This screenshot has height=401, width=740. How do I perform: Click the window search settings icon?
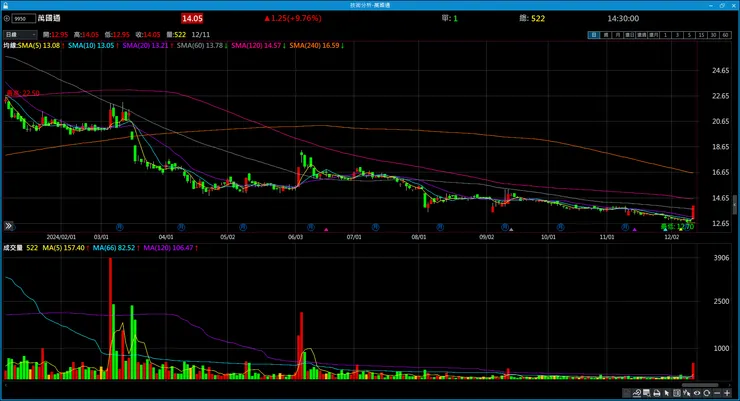point(647,393)
